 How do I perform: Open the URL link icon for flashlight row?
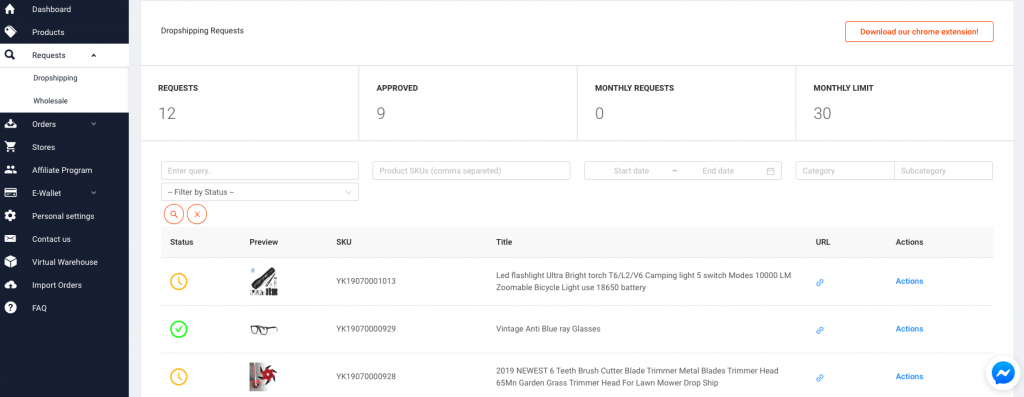pyautogui.click(x=820, y=283)
